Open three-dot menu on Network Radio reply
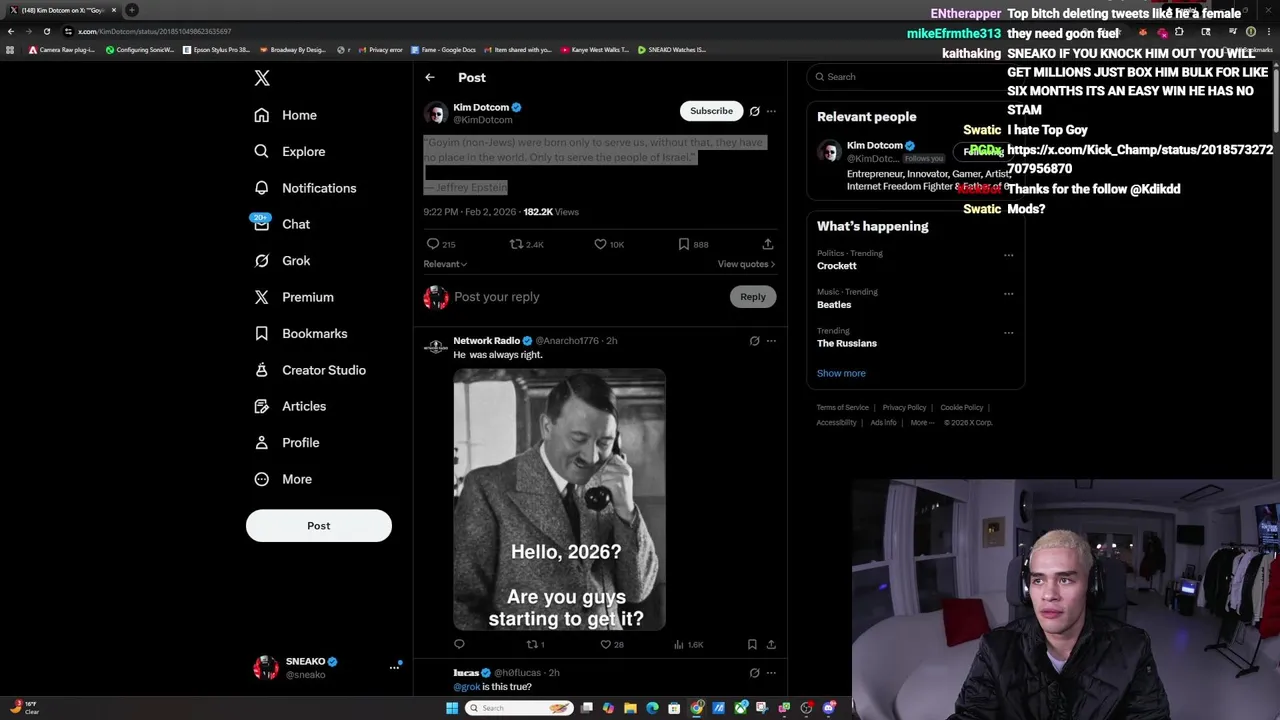 [771, 341]
